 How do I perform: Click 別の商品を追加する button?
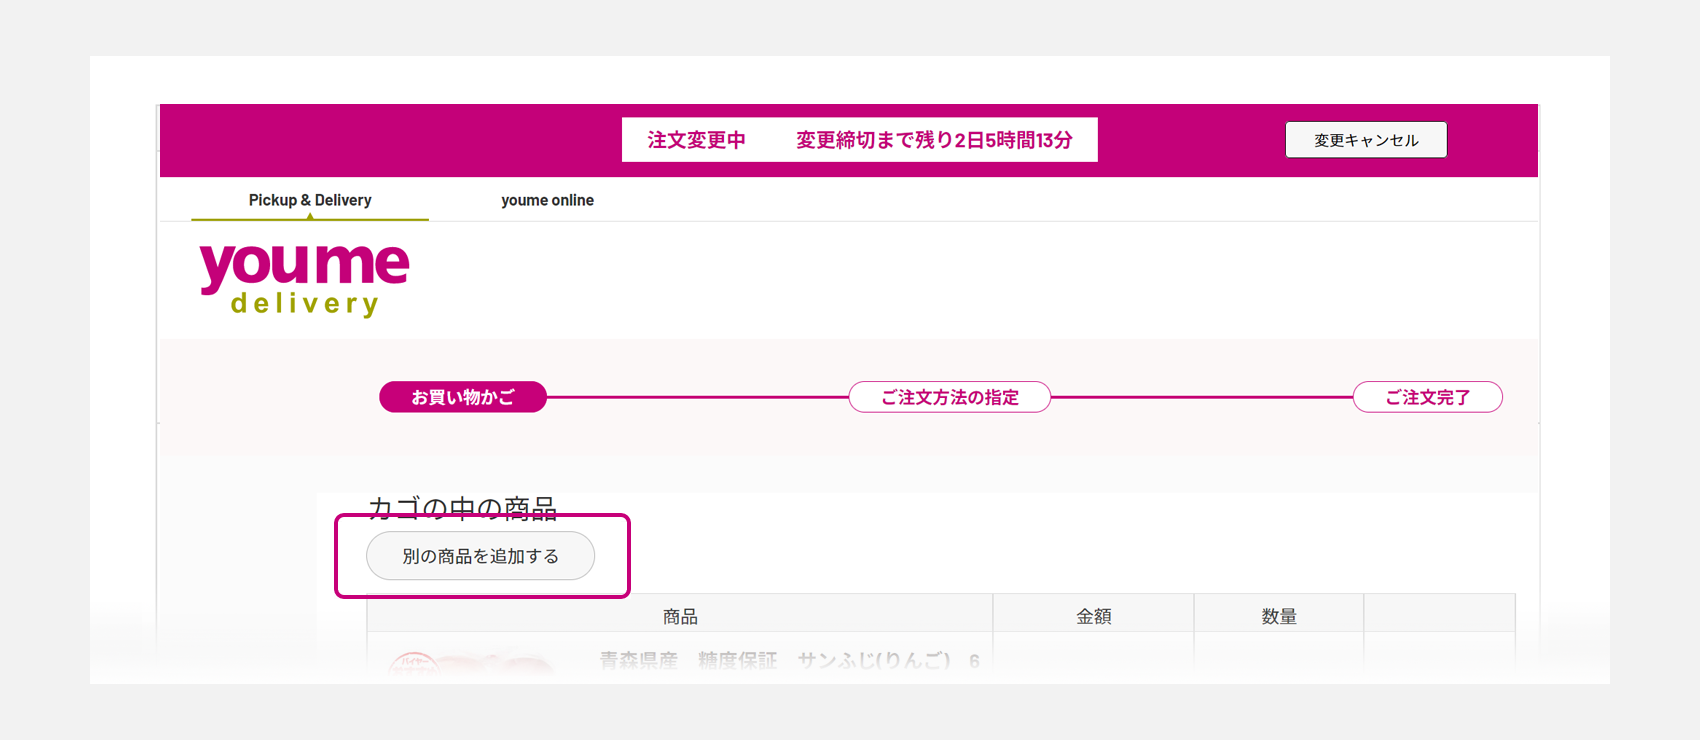pyautogui.click(x=481, y=556)
